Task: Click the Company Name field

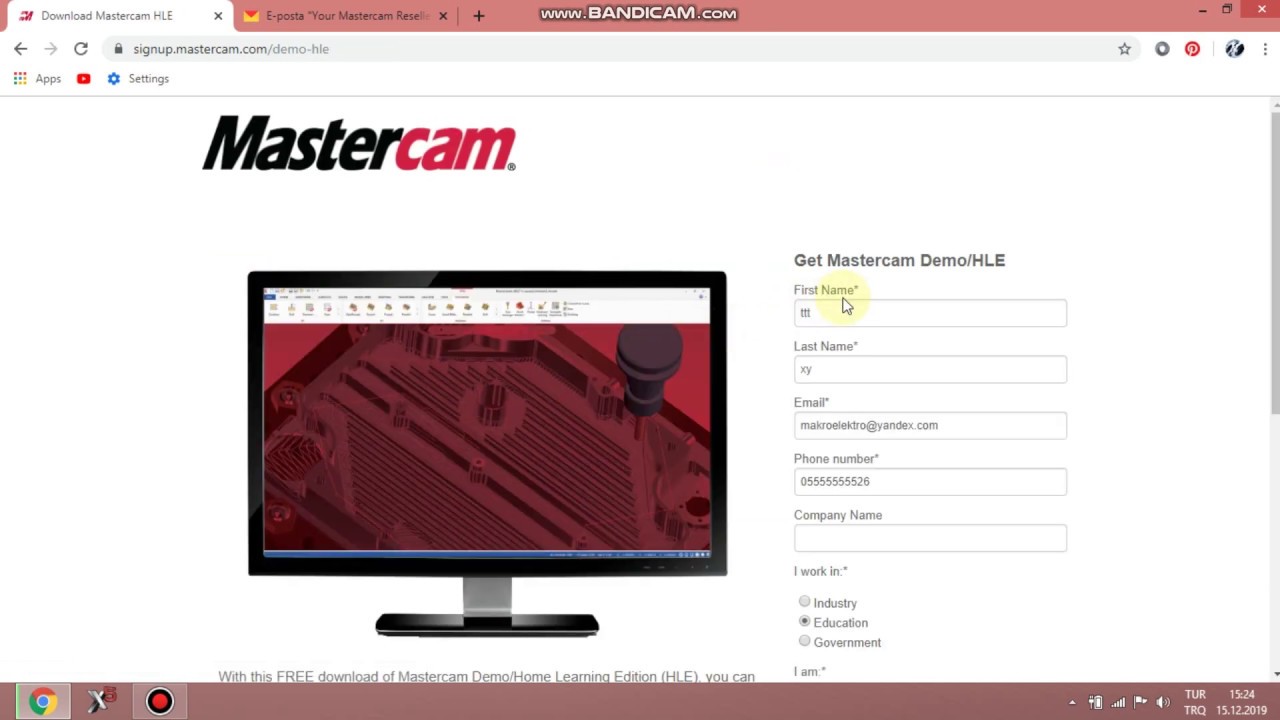Action: click(930, 538)
